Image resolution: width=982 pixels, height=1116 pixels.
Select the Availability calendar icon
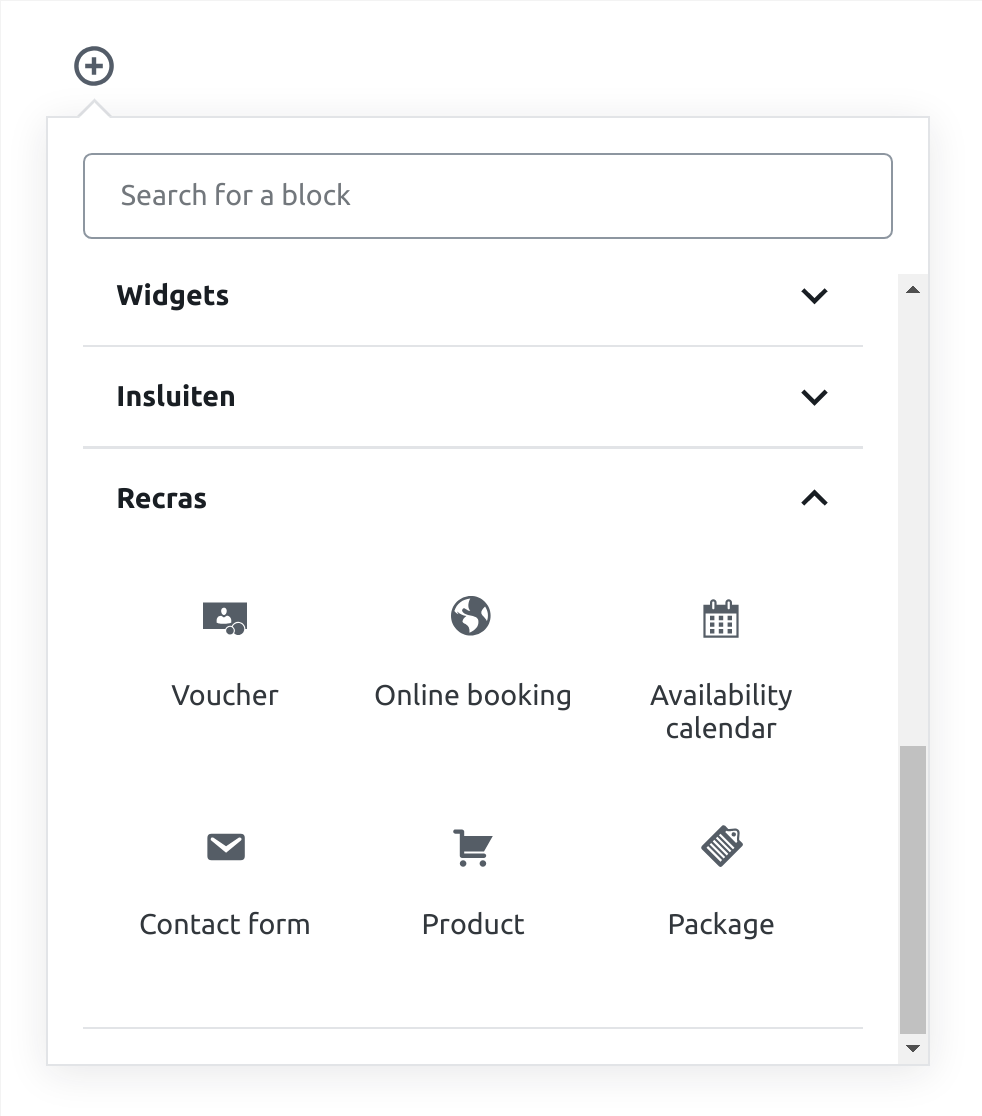[x=721, y=618]
